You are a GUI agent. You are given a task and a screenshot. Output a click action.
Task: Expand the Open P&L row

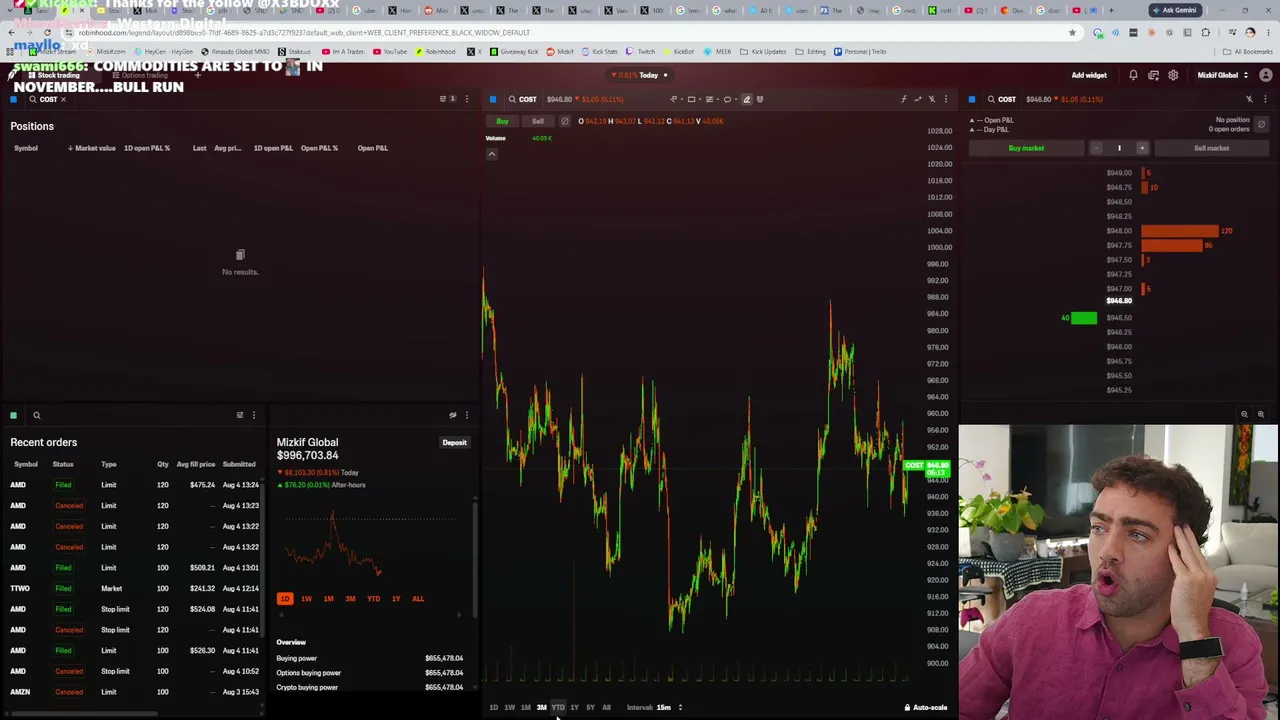992,120
